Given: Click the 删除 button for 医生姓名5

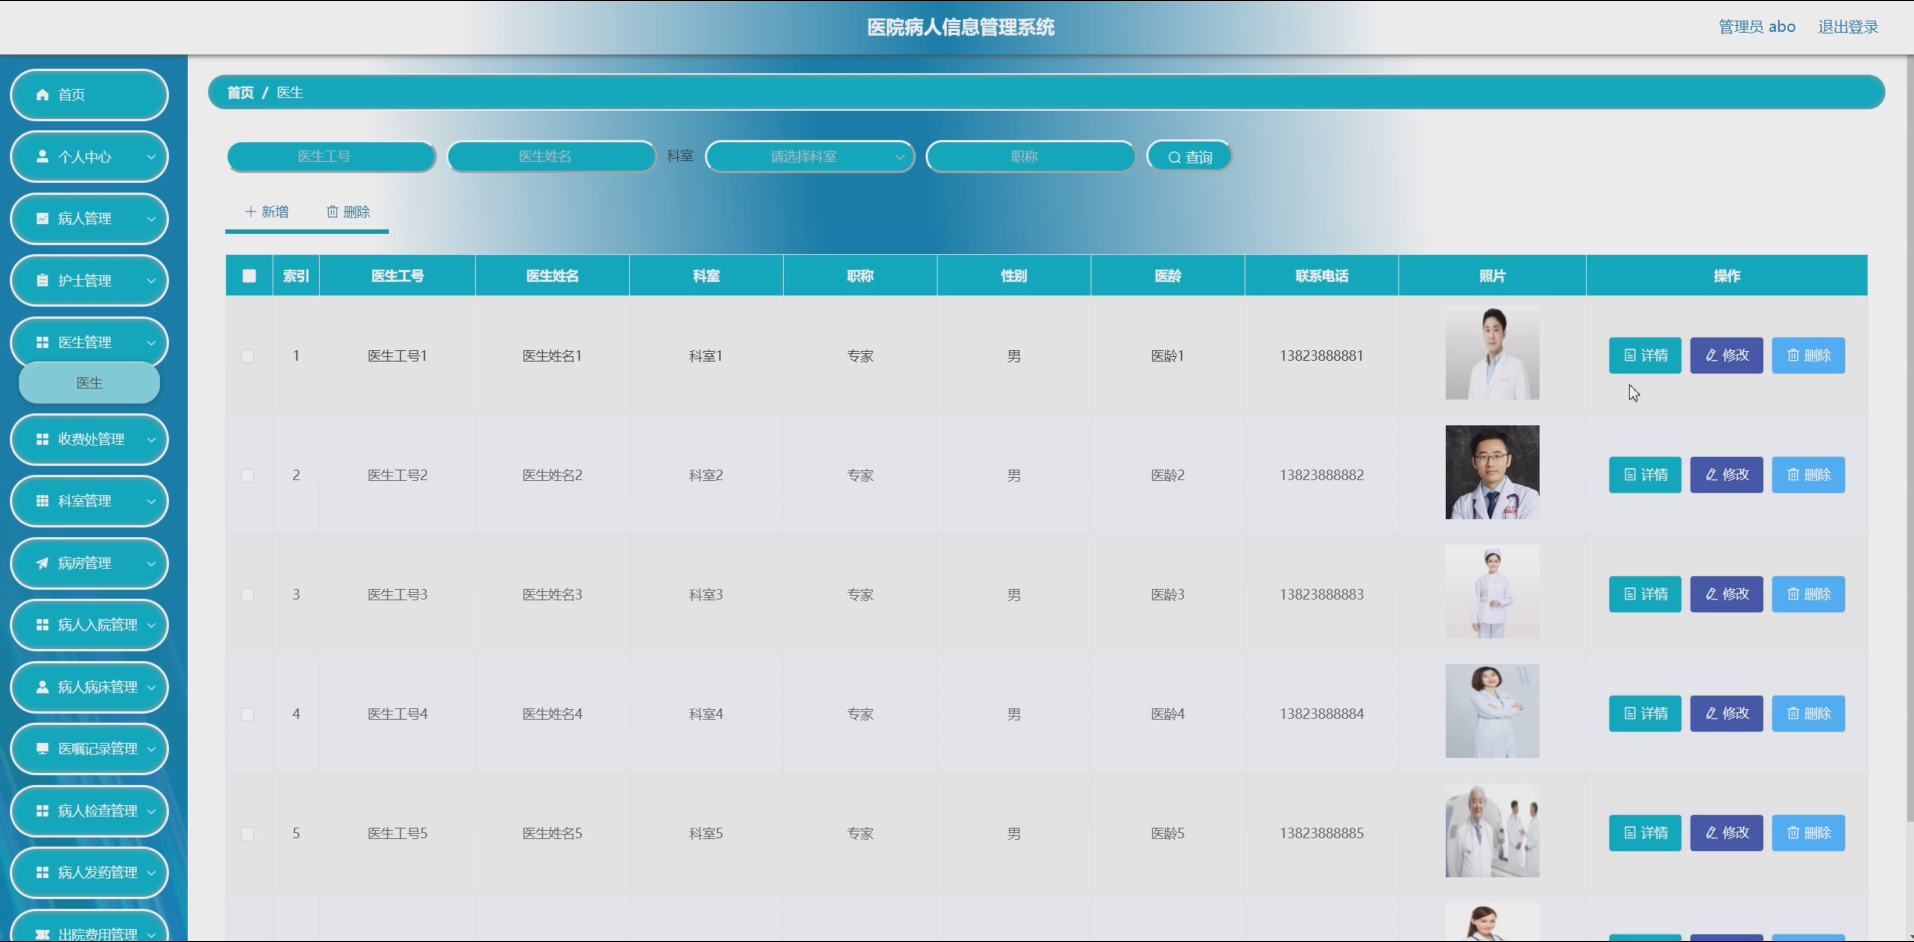Looking at the screenshot, I should (x=1808, y=833).
